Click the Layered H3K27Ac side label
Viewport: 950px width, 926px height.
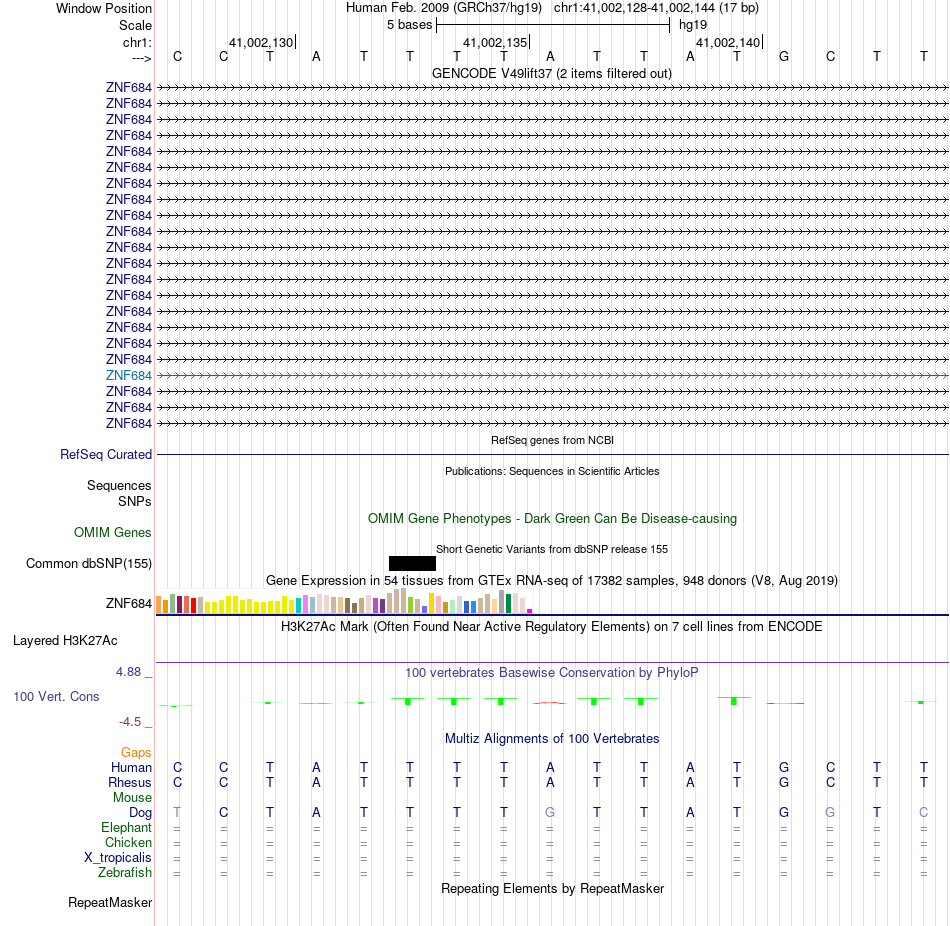(x=65, y=641)
